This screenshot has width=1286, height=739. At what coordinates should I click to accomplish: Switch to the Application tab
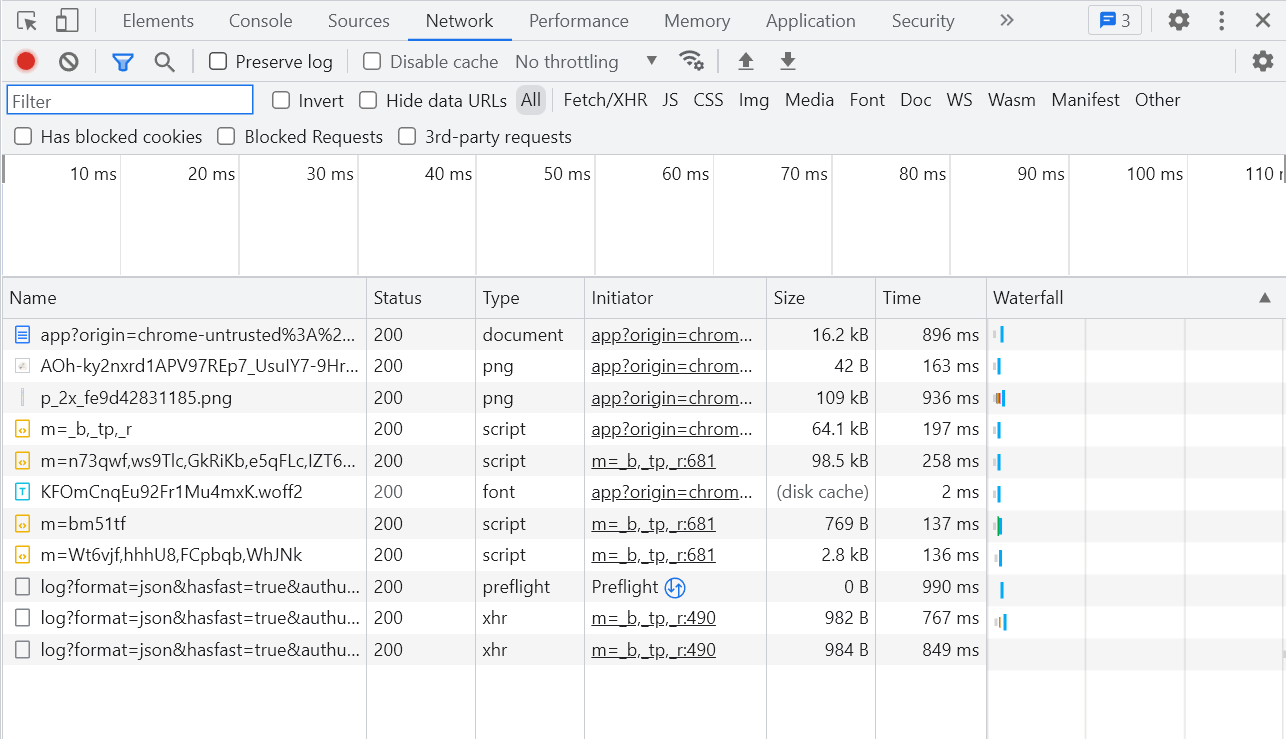(811, 20)
